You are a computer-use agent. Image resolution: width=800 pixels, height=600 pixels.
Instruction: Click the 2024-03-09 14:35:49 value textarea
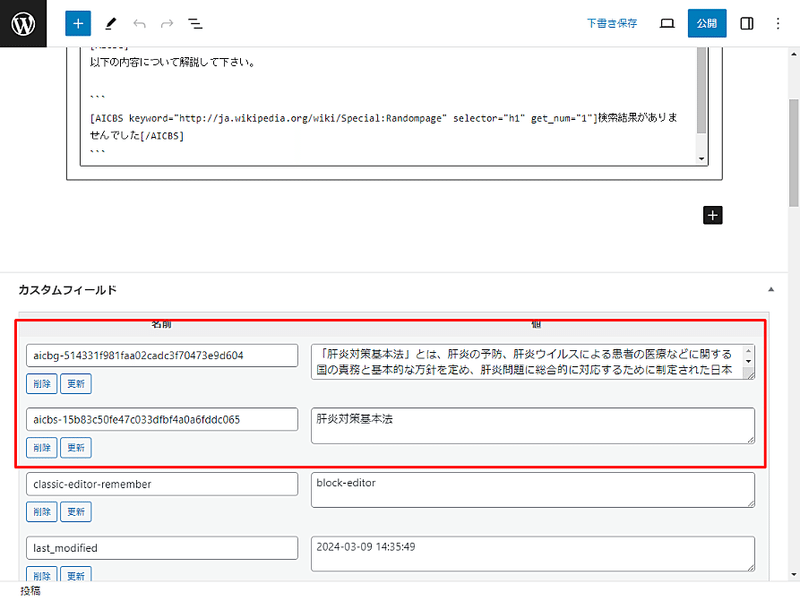[x=532, y=554]
